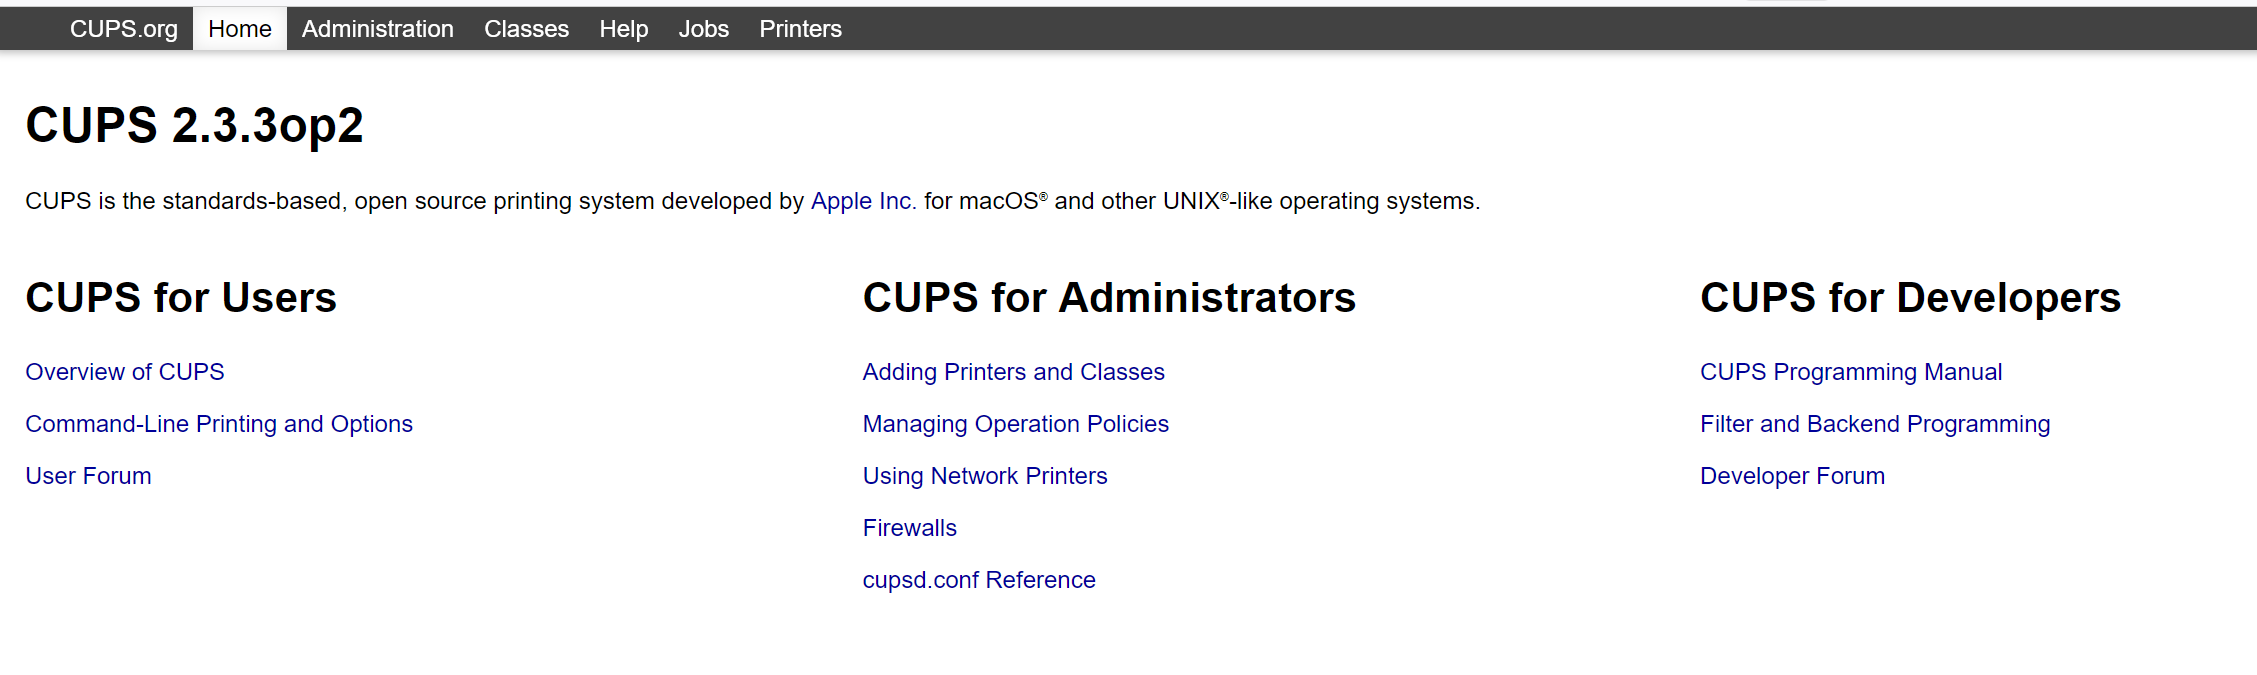Visit the Developer Forum link
This screenshot has height=675, width=2257.
click(x=1792, y=476)
